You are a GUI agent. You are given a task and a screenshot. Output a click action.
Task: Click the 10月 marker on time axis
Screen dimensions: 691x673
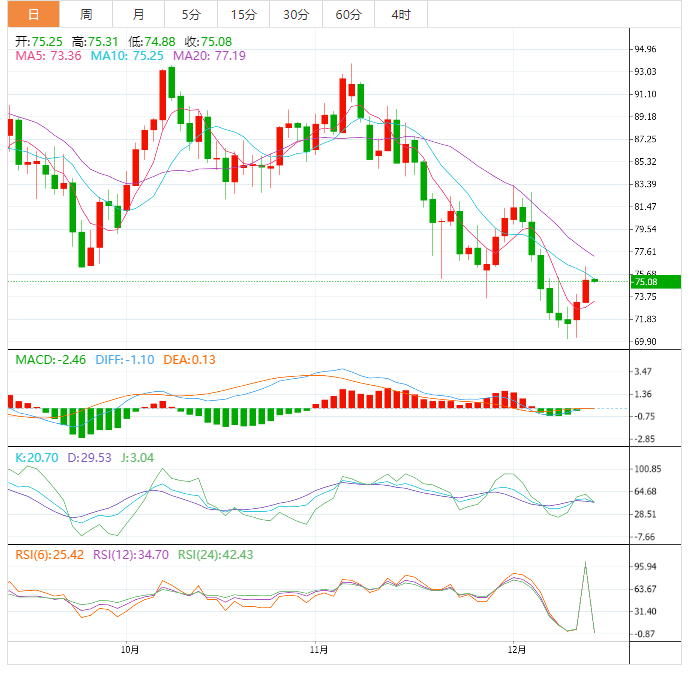[x=127, y=649]
